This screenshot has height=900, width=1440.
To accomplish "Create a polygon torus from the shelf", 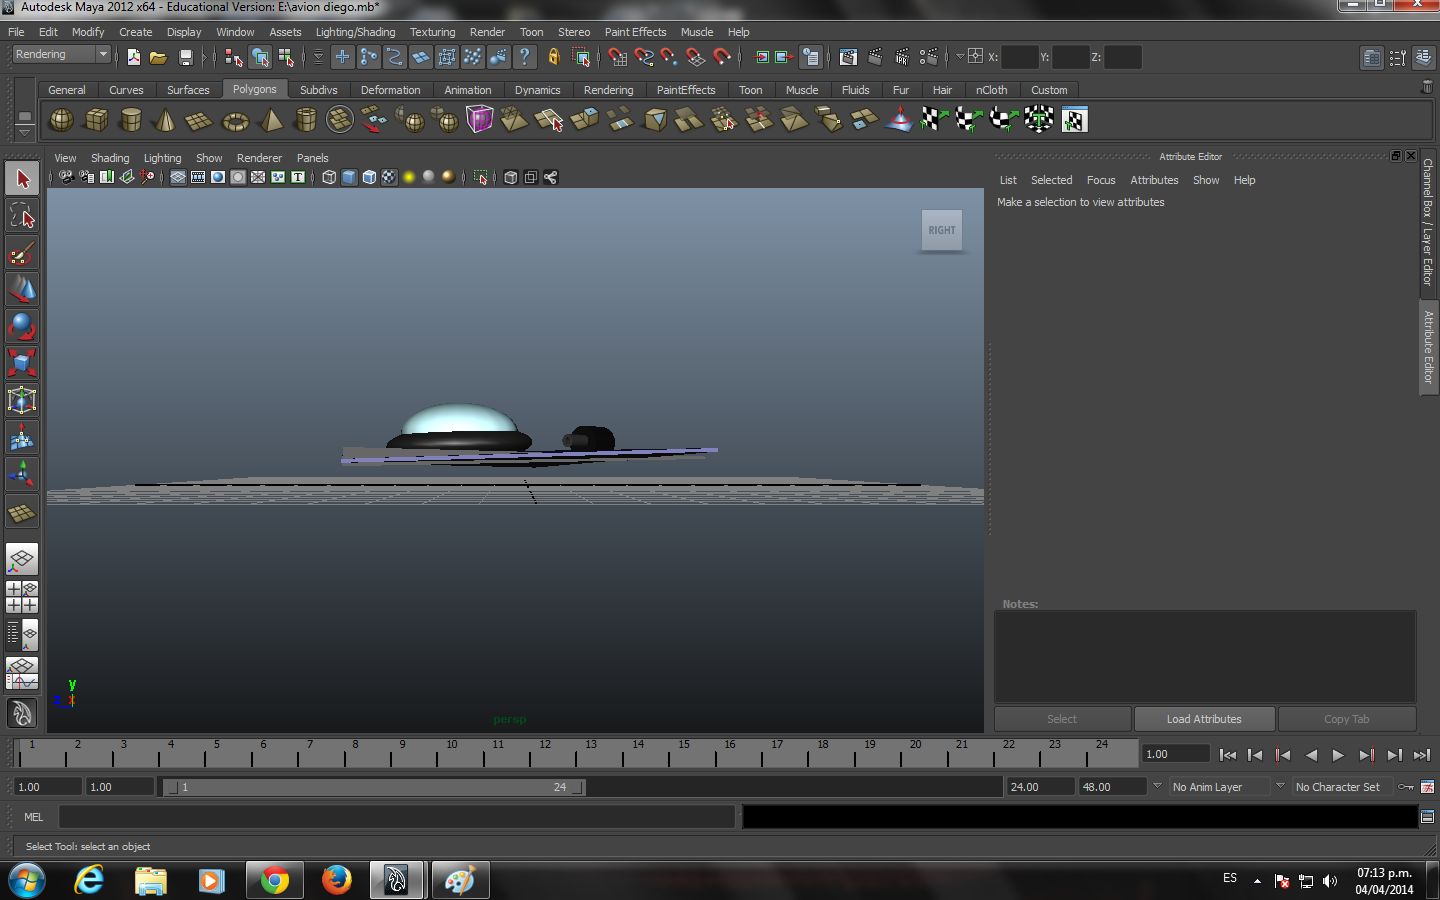I will pyautogui.click(x=235, y=121).
